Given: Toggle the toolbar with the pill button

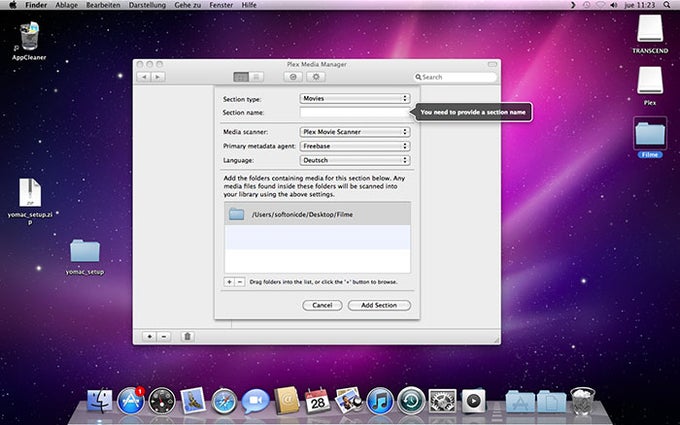Looking at the screenshot, I should [492, 64].
